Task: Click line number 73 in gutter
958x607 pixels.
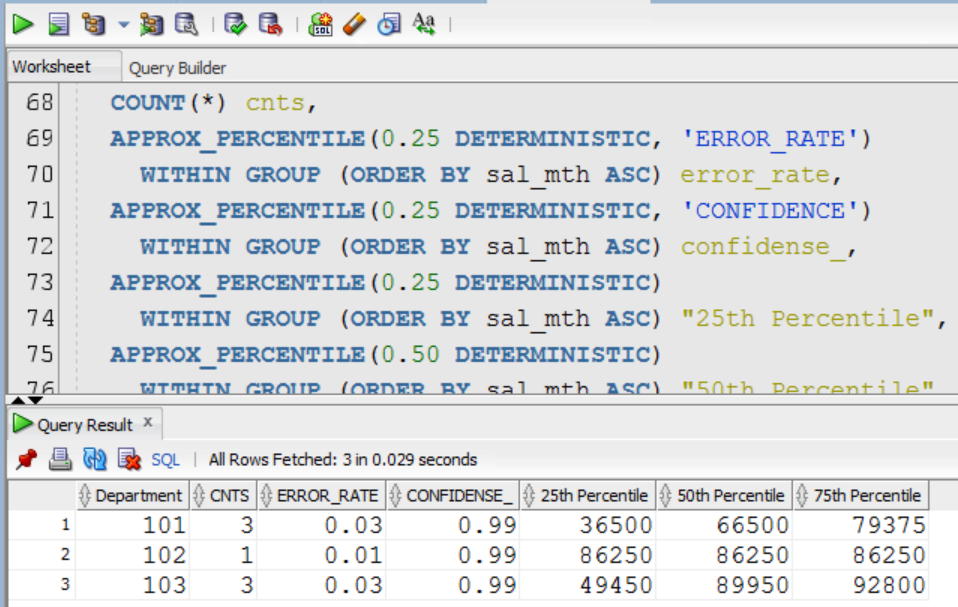Action: (39, 282)
